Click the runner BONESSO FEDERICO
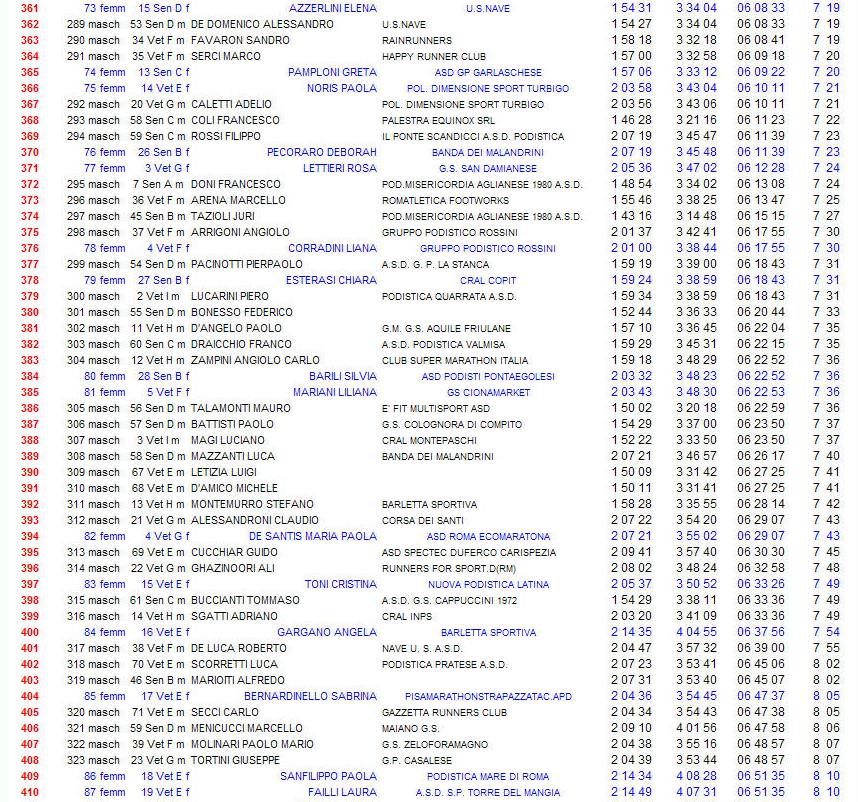 tap(241, 312)
